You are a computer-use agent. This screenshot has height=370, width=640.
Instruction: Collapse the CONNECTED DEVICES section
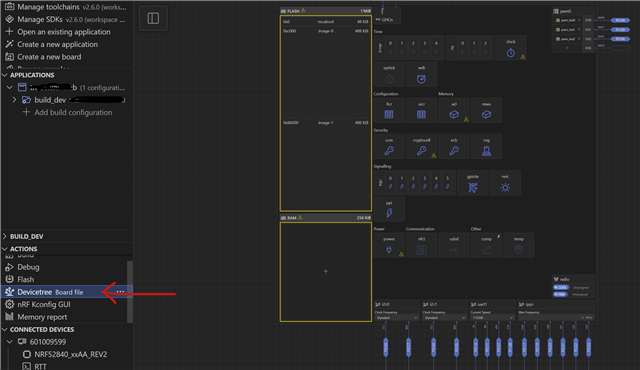pos(5,329)
